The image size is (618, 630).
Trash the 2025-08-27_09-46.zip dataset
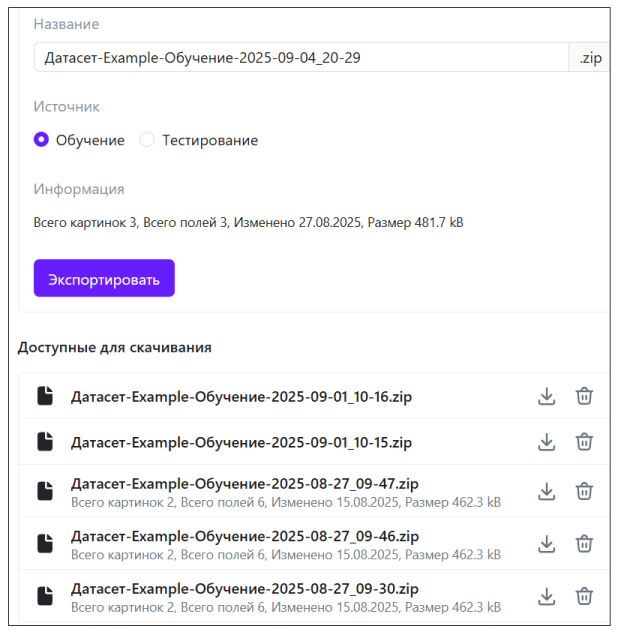point(584,543)
